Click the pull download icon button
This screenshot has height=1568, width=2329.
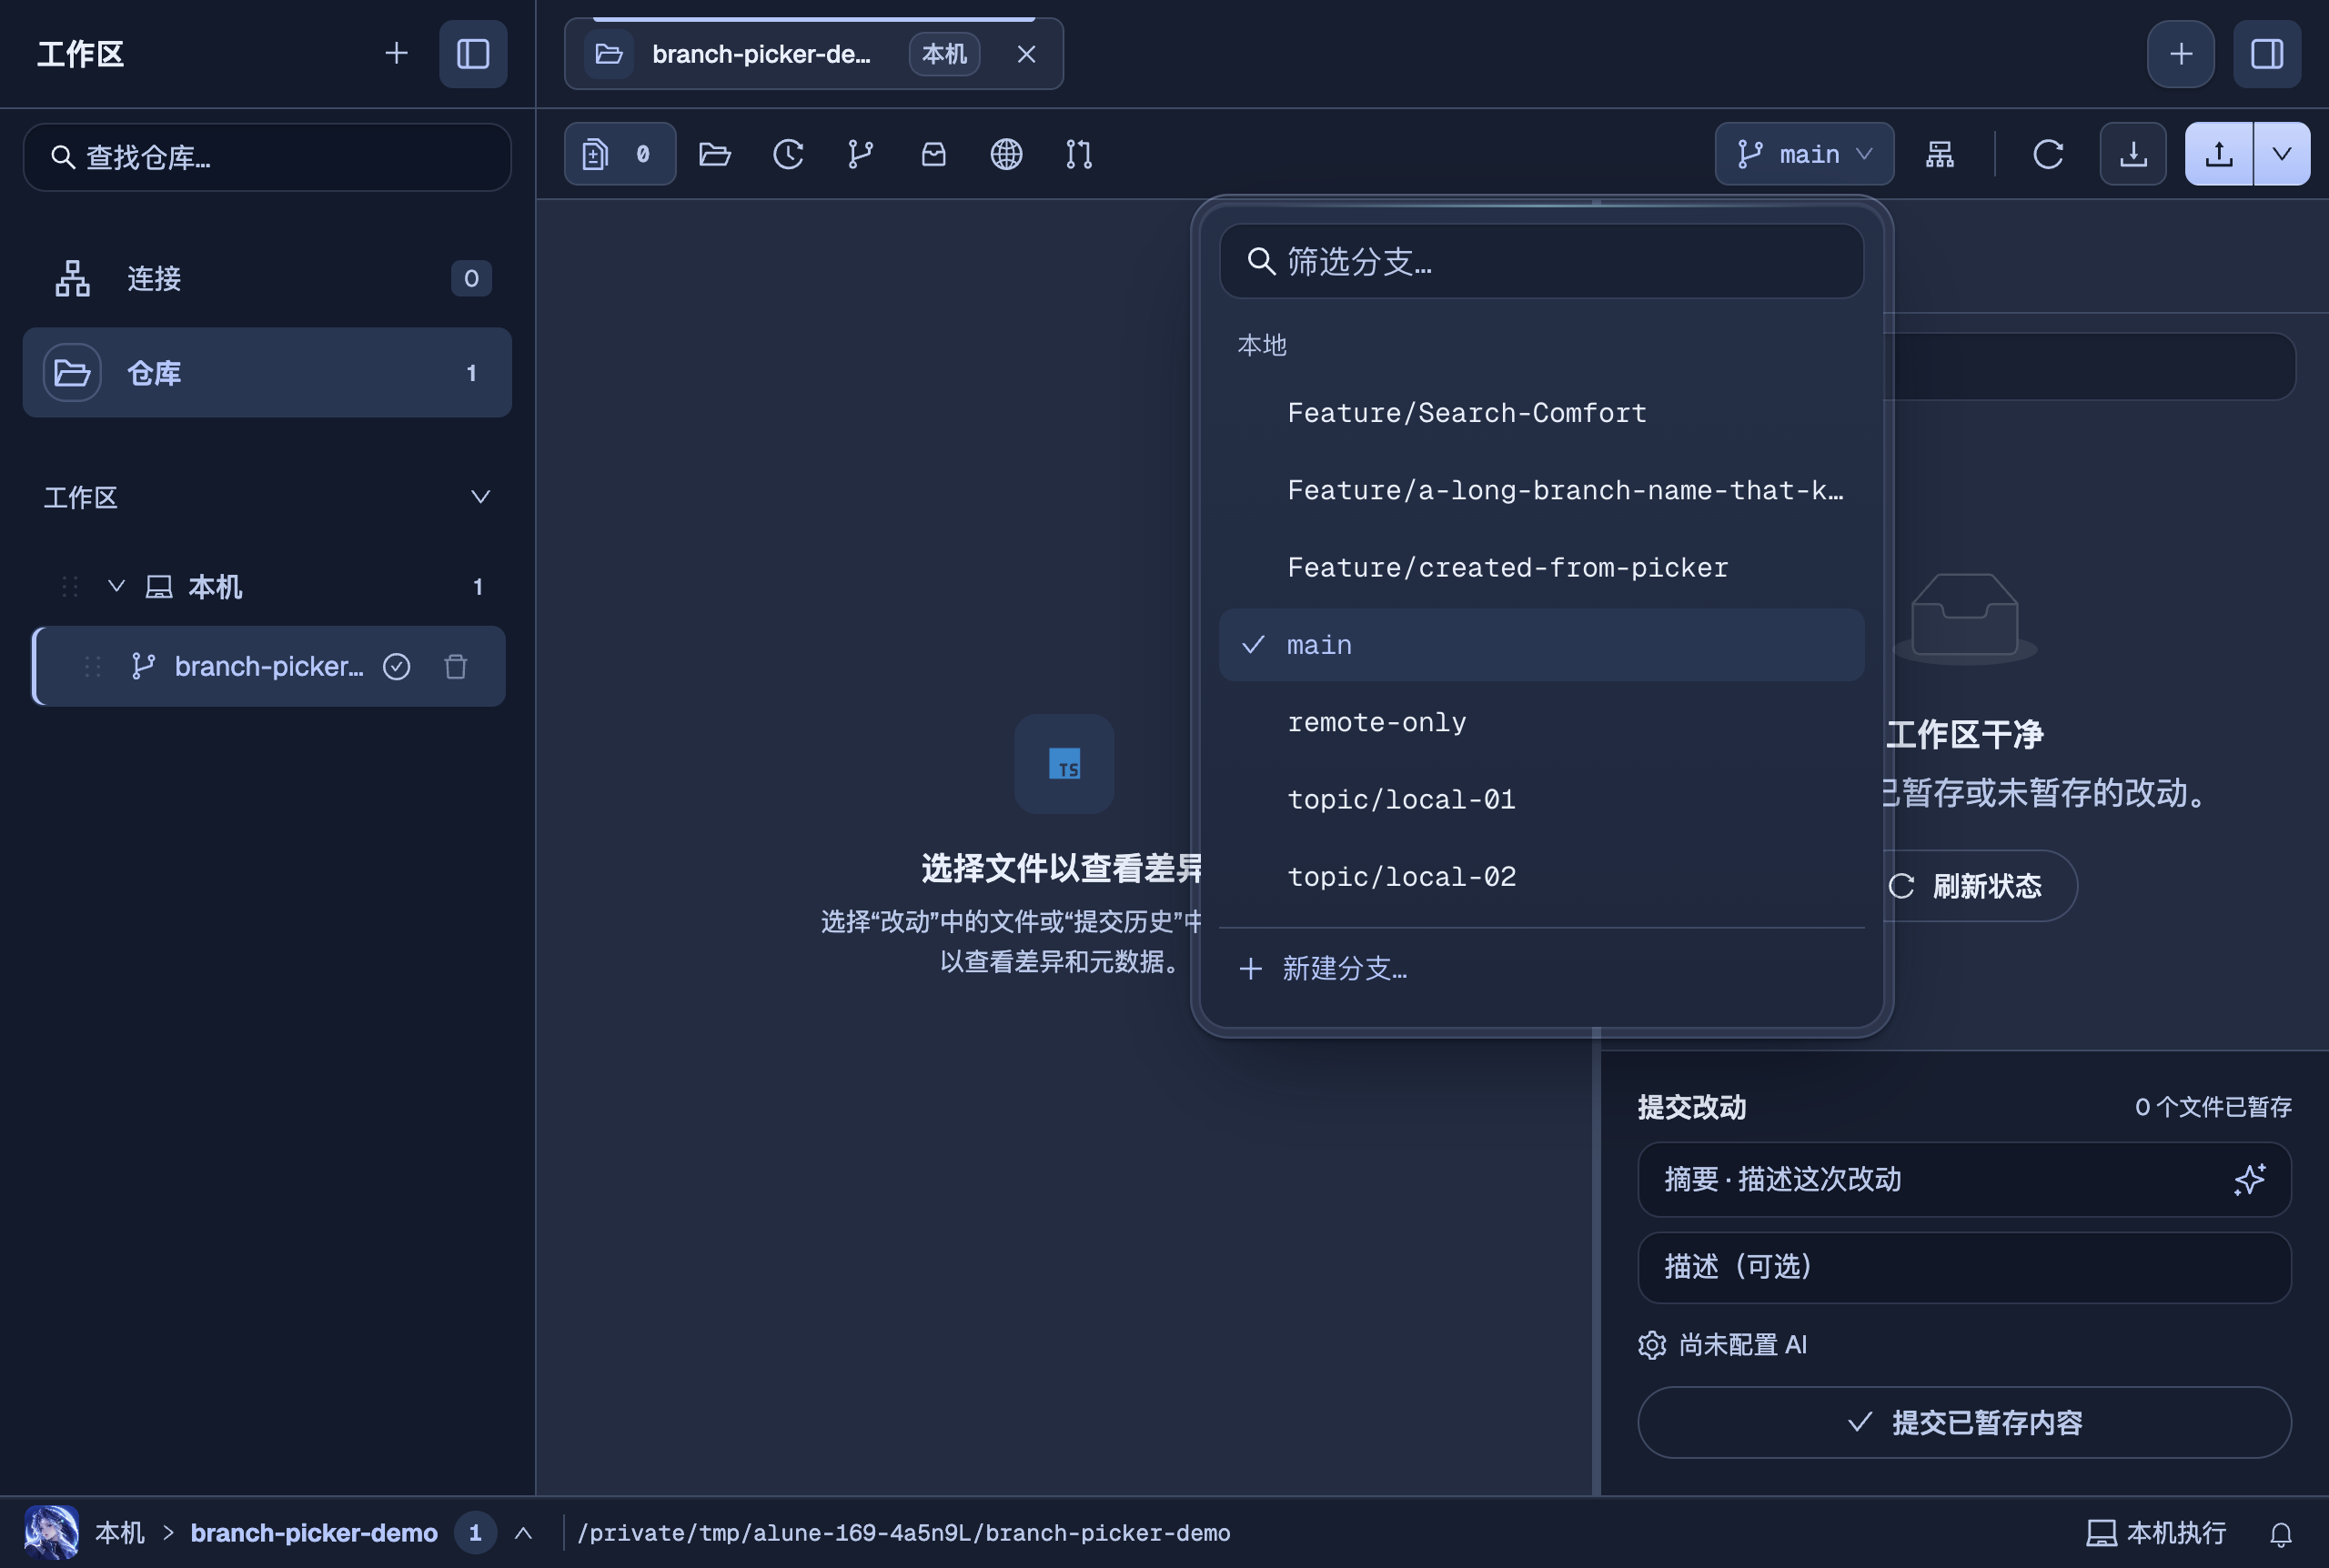[x=2133, y=154]
